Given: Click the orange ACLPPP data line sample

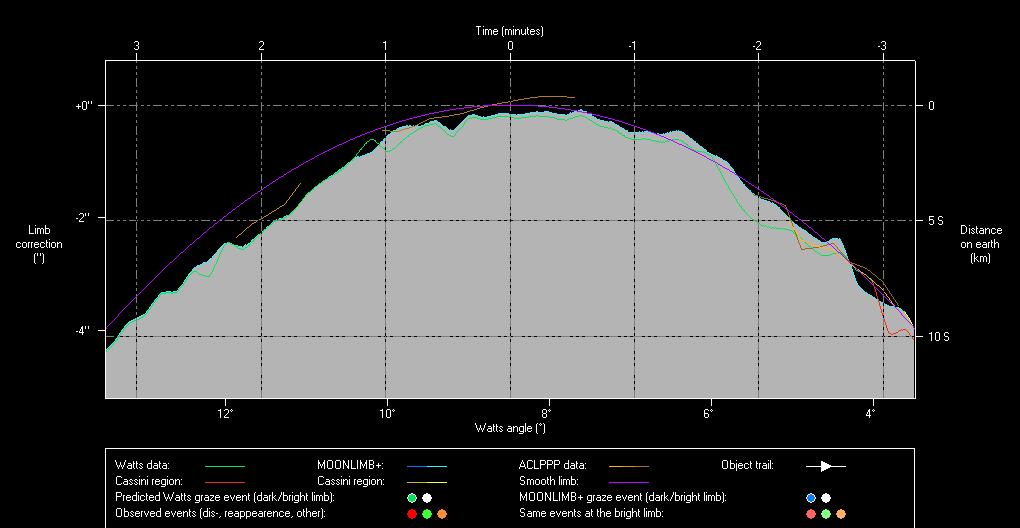Looking at the screenshot, I should [628, 466].
